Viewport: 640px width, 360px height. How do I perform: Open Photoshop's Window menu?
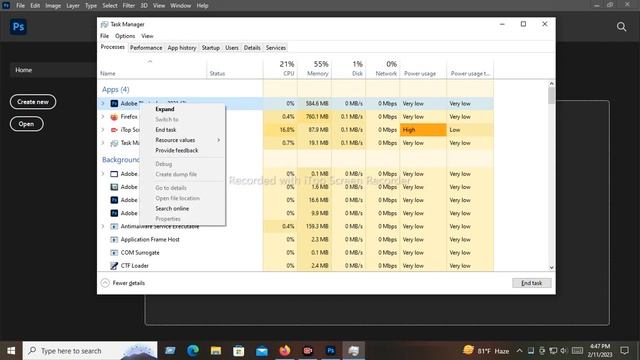pos(181,6)
